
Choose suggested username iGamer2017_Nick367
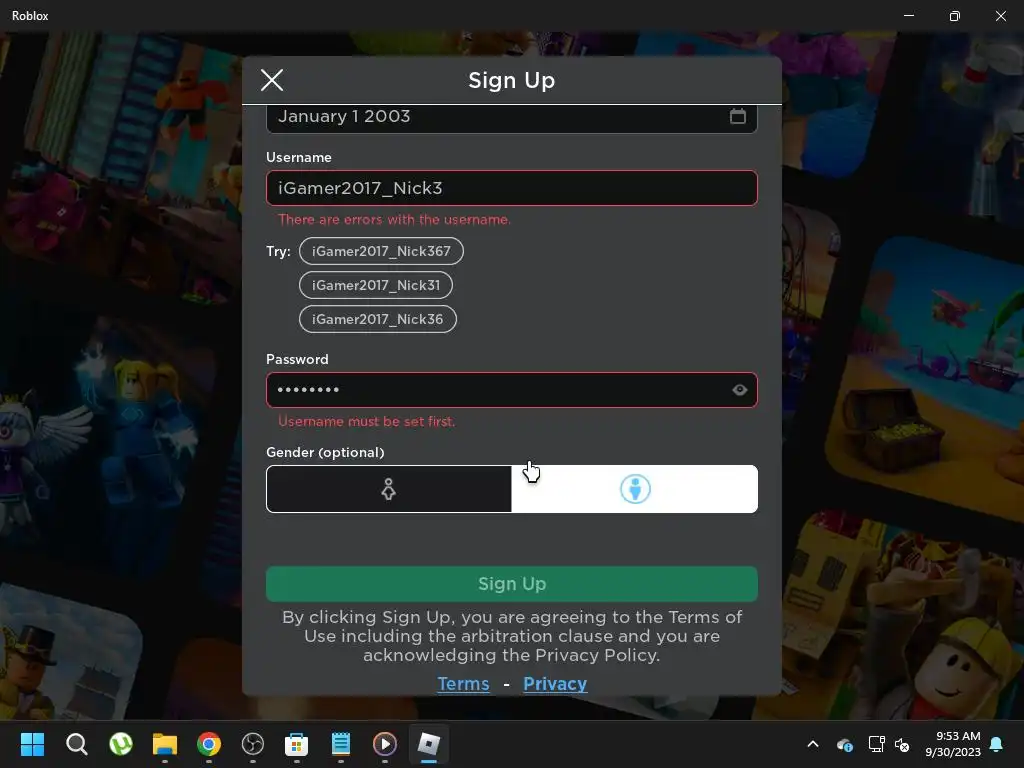[x=381, y=251]
